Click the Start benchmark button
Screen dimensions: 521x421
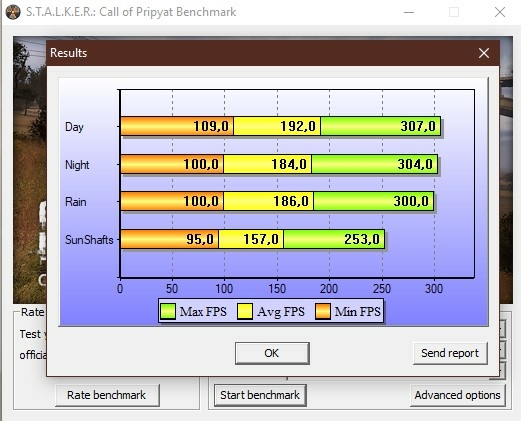tap(260, 395)
